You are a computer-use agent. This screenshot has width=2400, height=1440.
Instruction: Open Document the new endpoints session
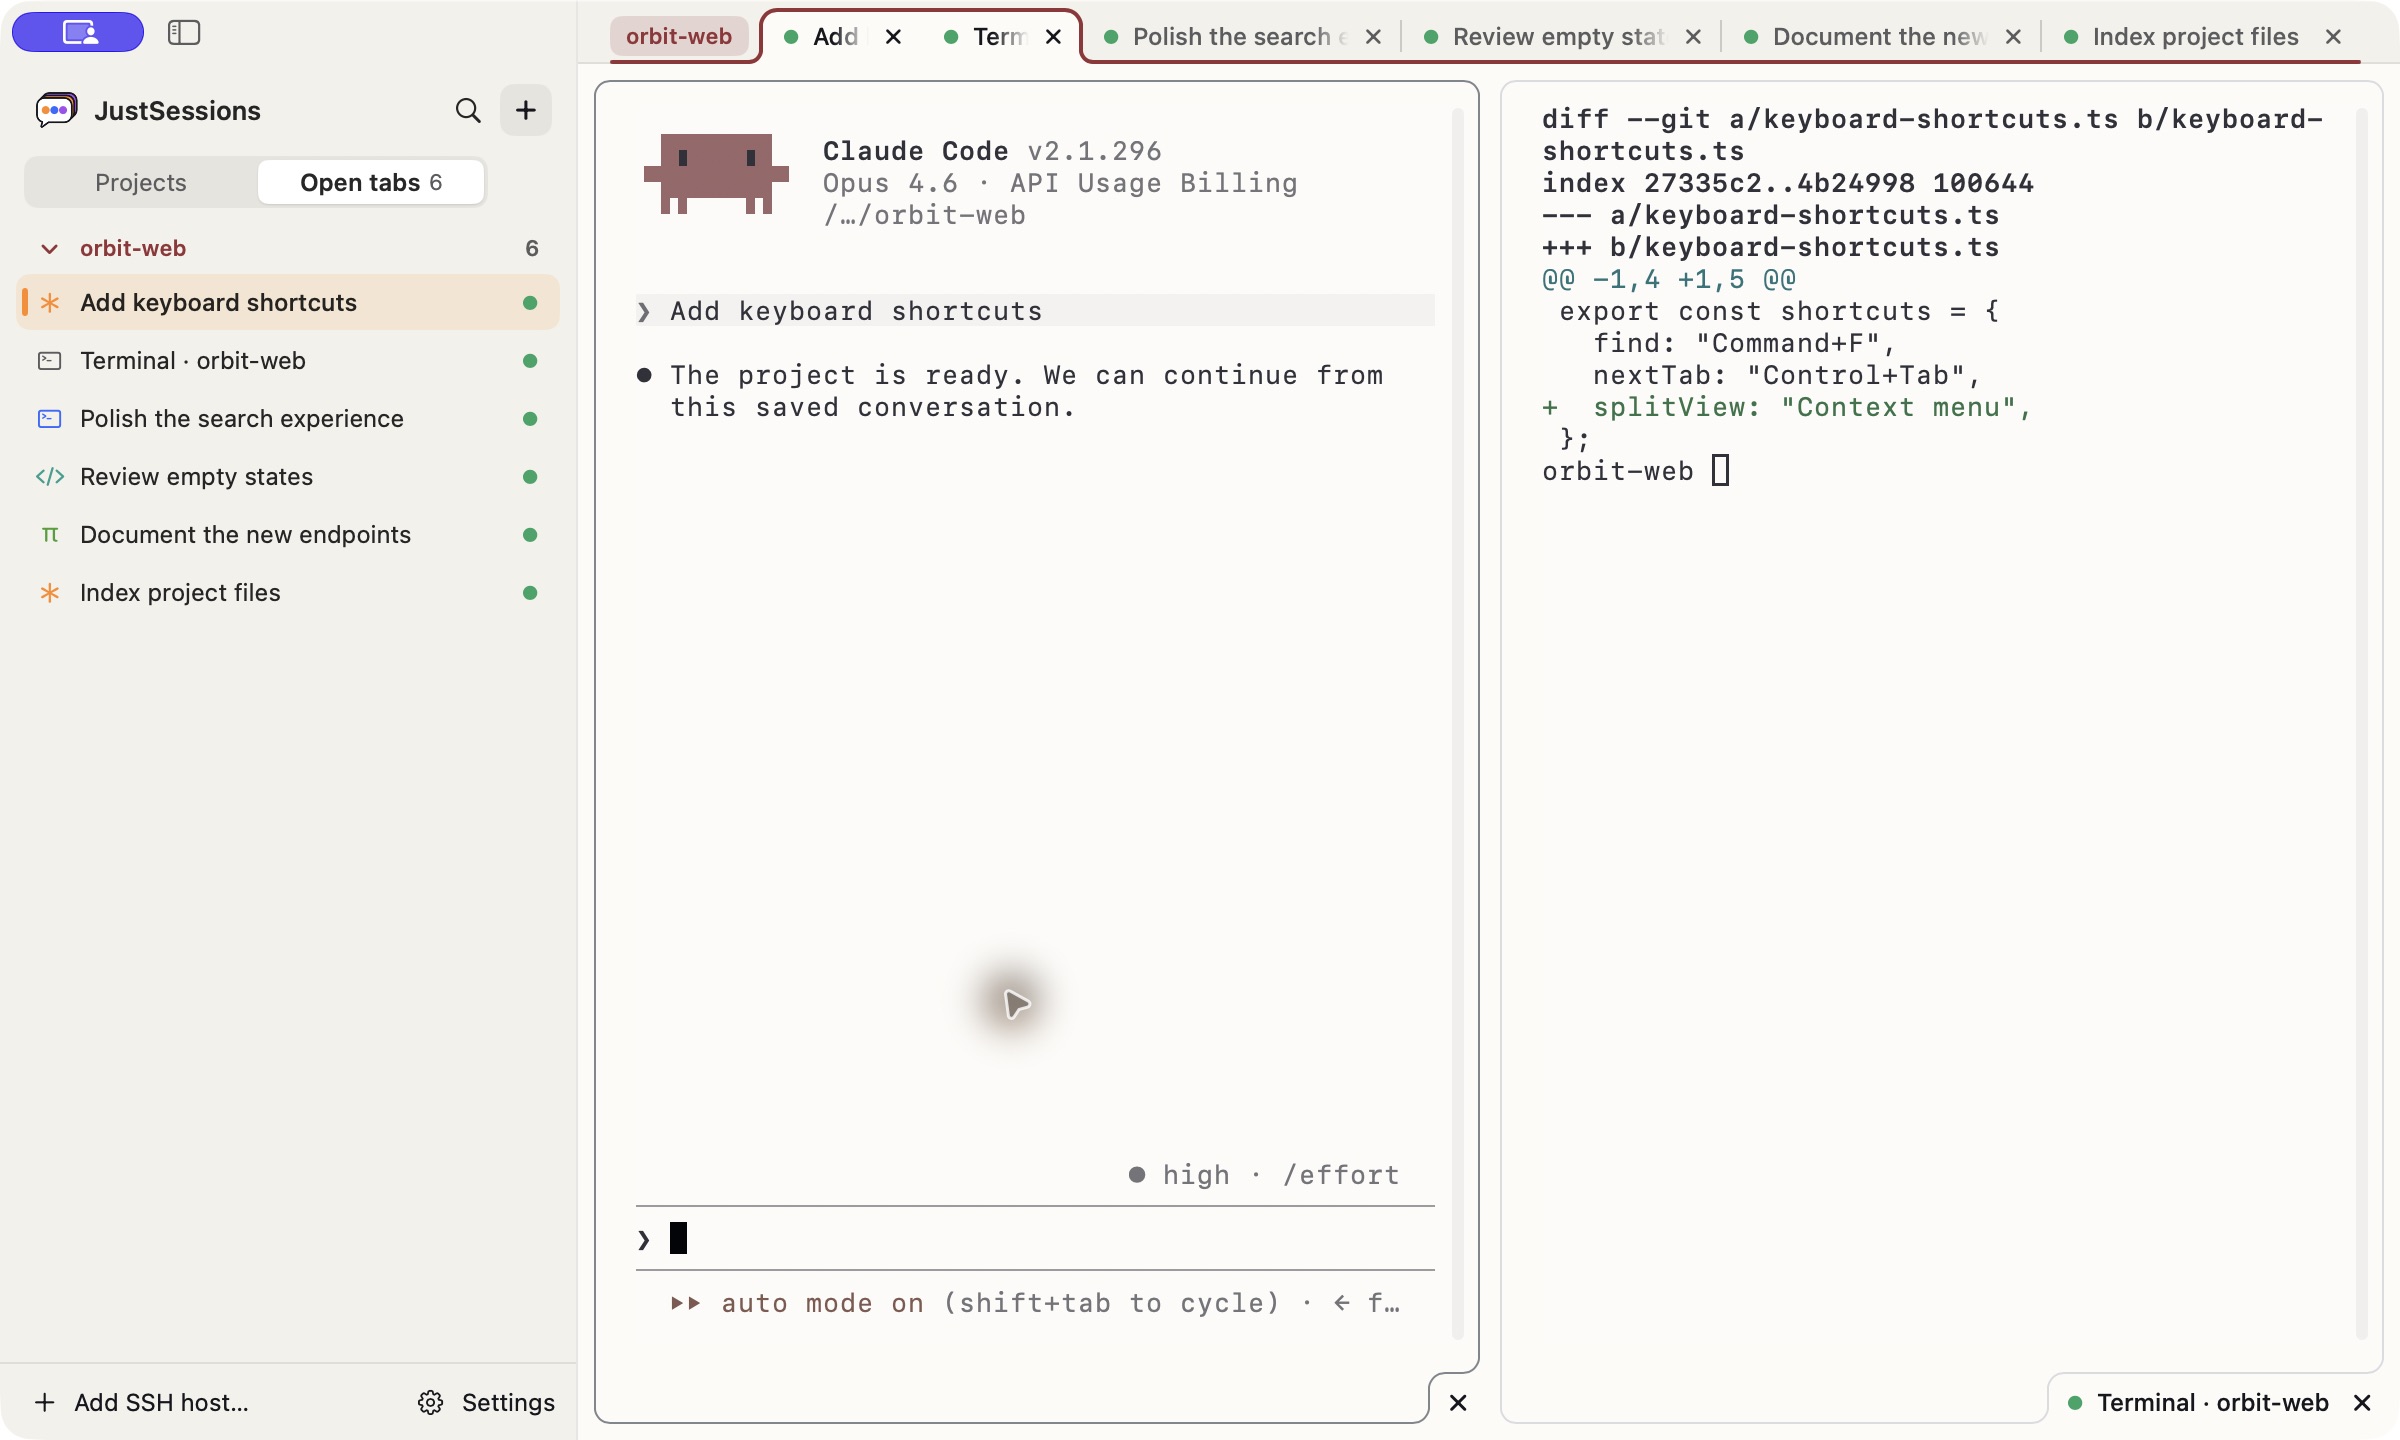click(288, 535)
